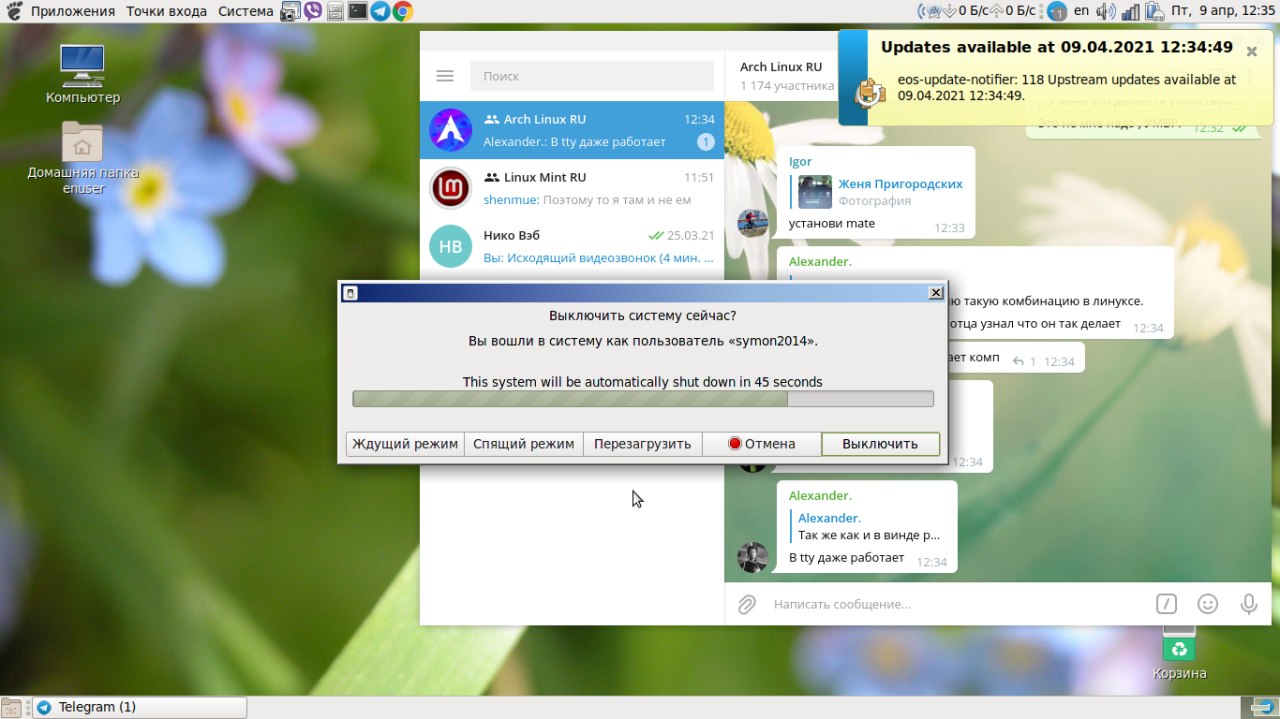Open the Приложения menu in the top panel
This screenshot has width=1280, height=719.
[x=73, y=12]
